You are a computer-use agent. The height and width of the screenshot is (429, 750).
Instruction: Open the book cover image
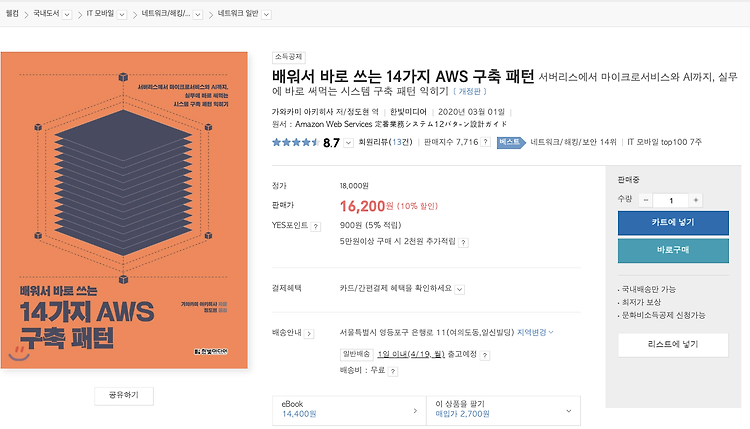pyautogui.click(x=124, y=210)
